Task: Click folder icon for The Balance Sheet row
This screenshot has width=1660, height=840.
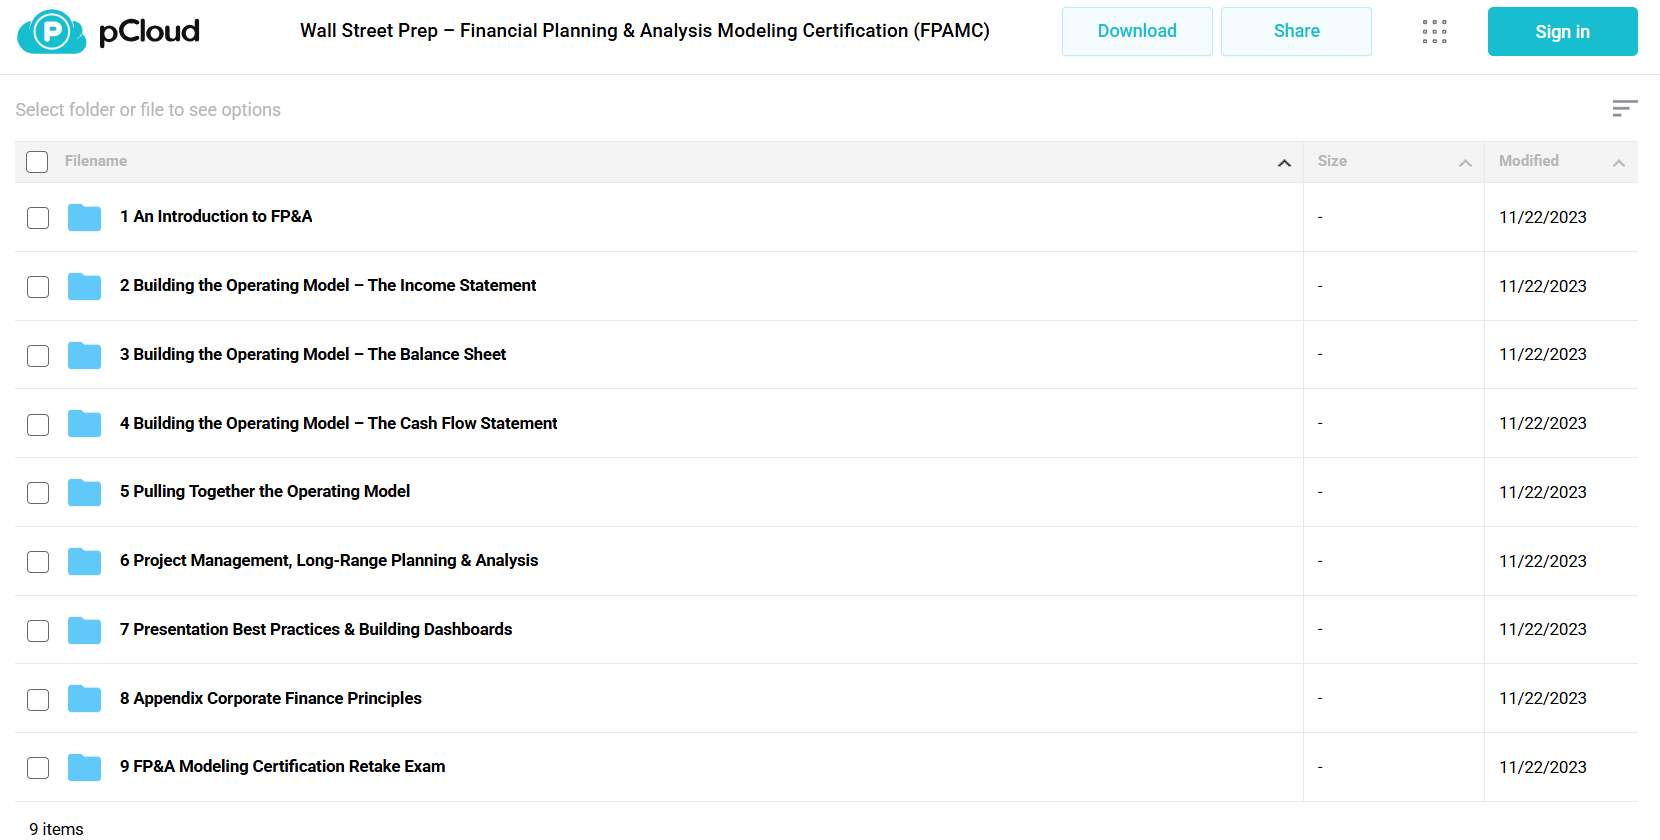Action: [84, 355]
